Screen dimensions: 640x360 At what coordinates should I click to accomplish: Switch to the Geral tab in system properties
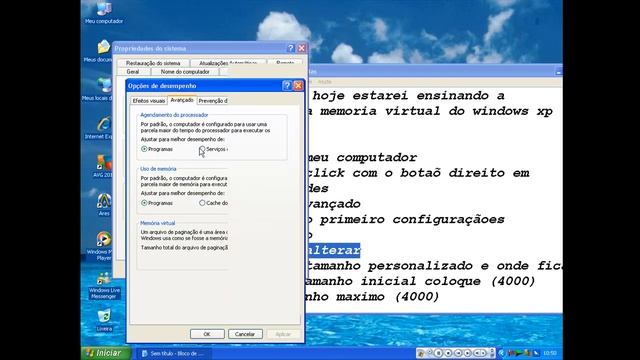pos(133,72)
